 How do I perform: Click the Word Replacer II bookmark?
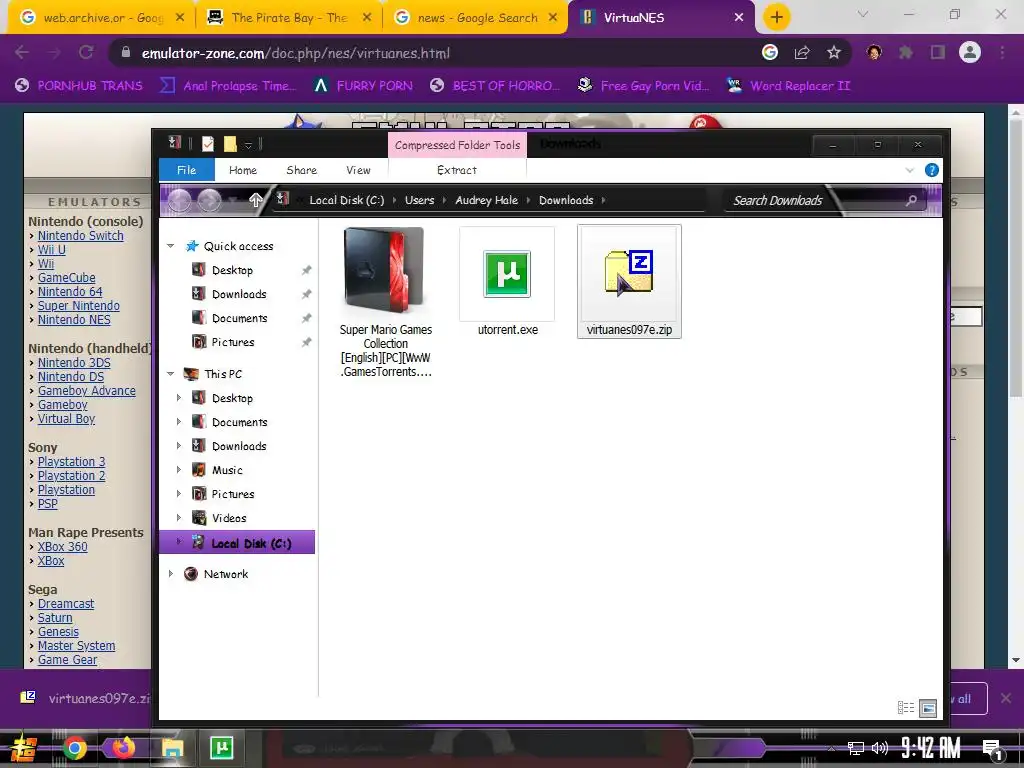point(788,86)
